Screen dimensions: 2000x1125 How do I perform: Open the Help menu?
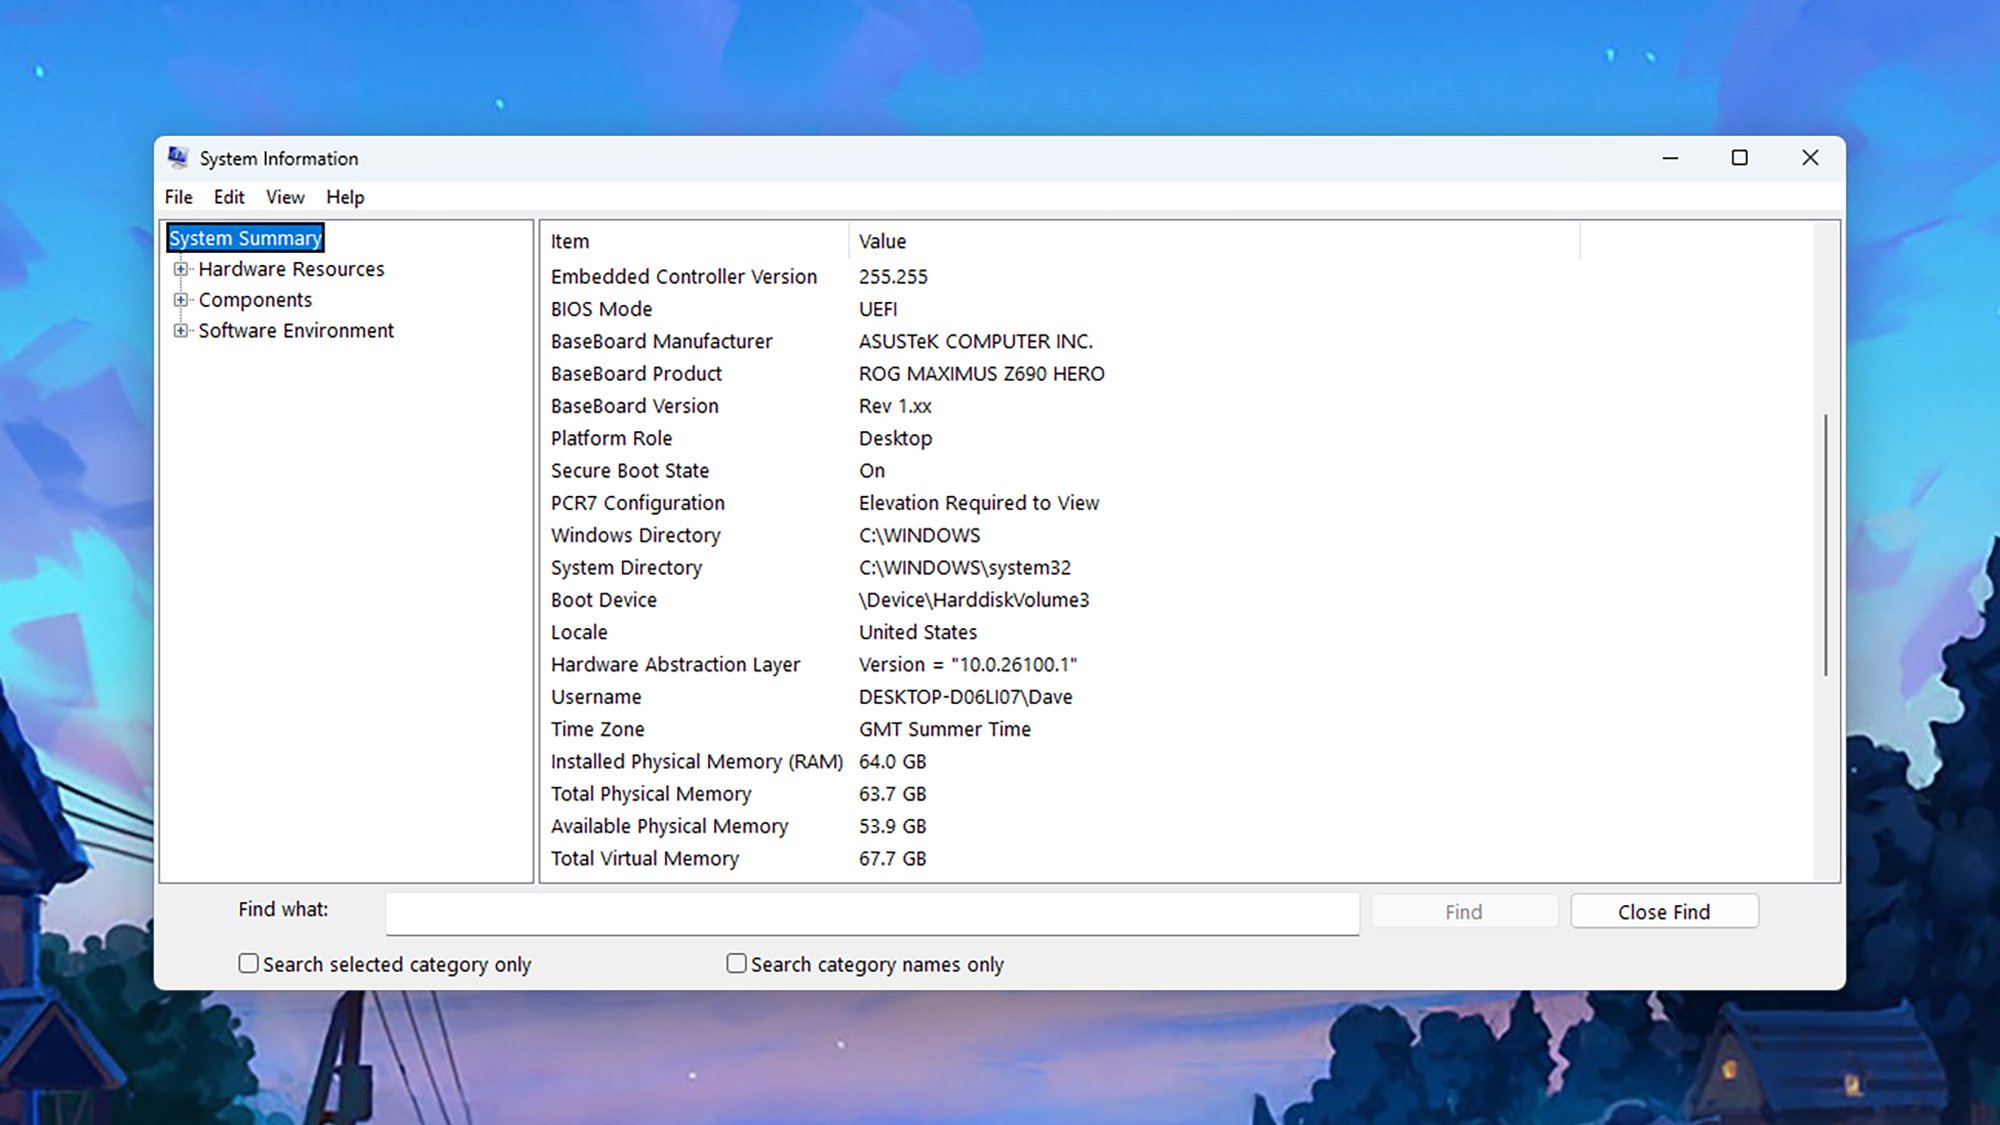(345, 197)
